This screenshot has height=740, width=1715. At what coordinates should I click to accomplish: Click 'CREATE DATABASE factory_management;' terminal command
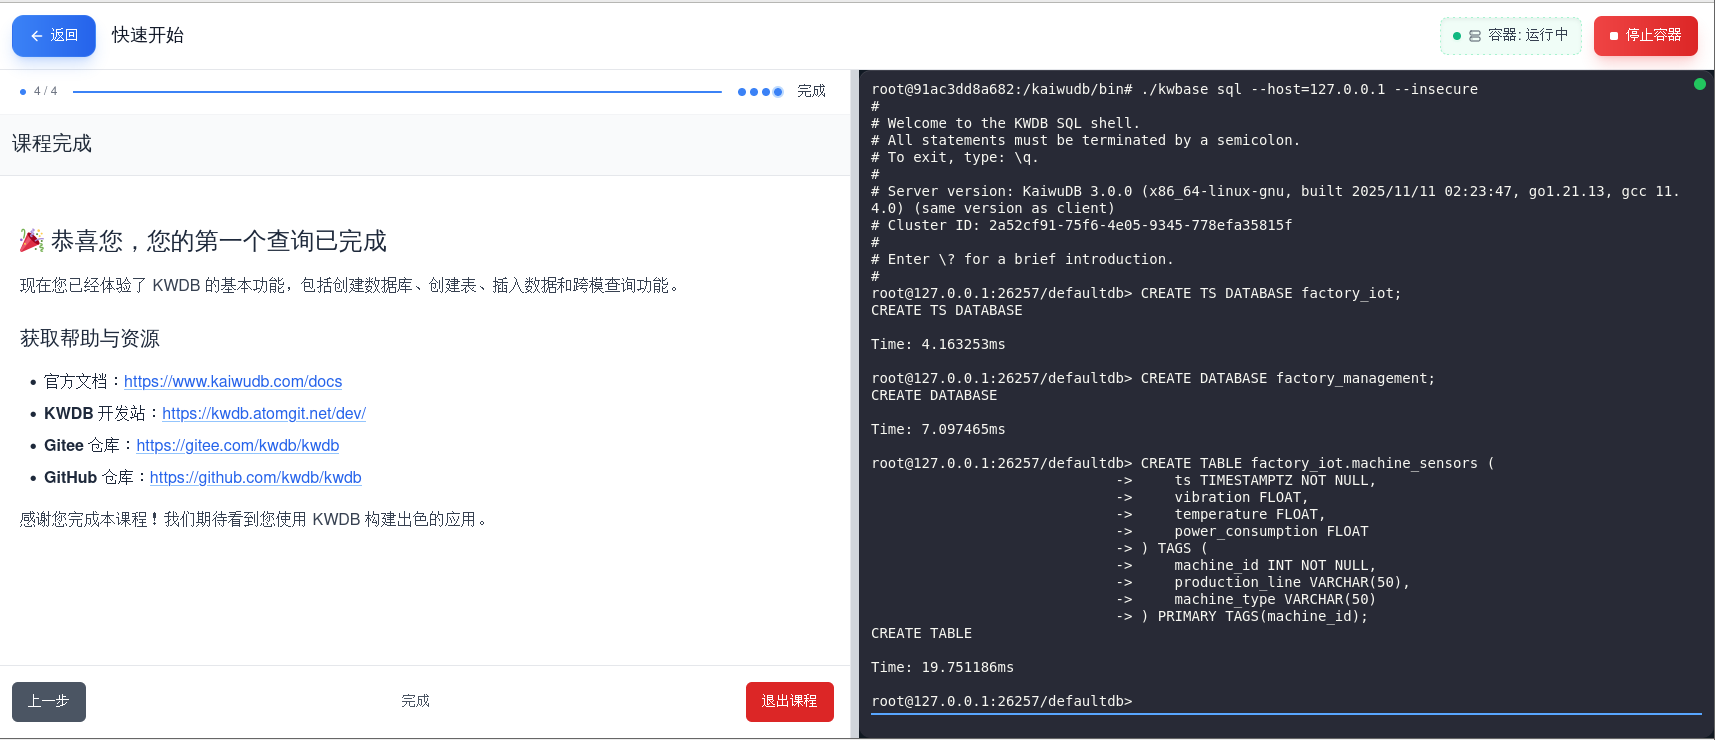tap(1288, 378)
